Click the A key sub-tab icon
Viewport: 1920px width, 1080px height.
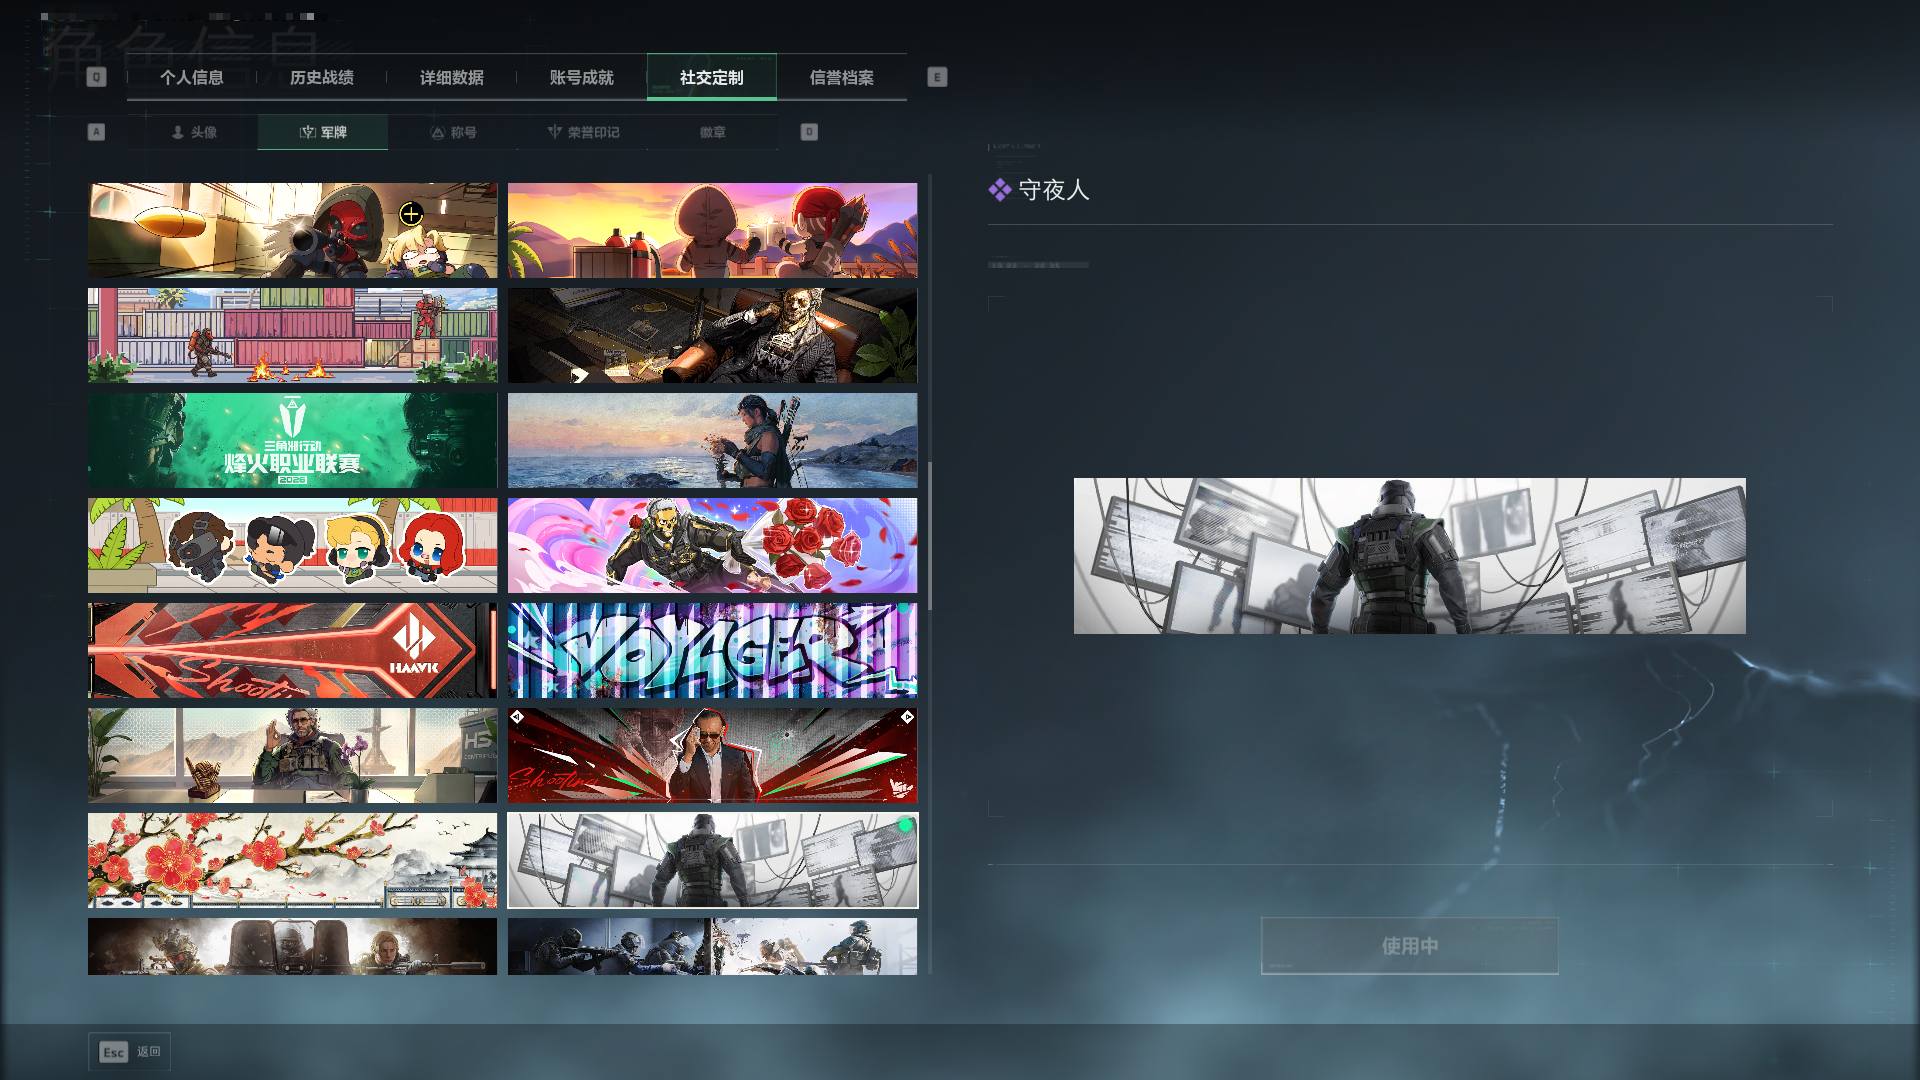pyautogui.click(x=96, y=132)
